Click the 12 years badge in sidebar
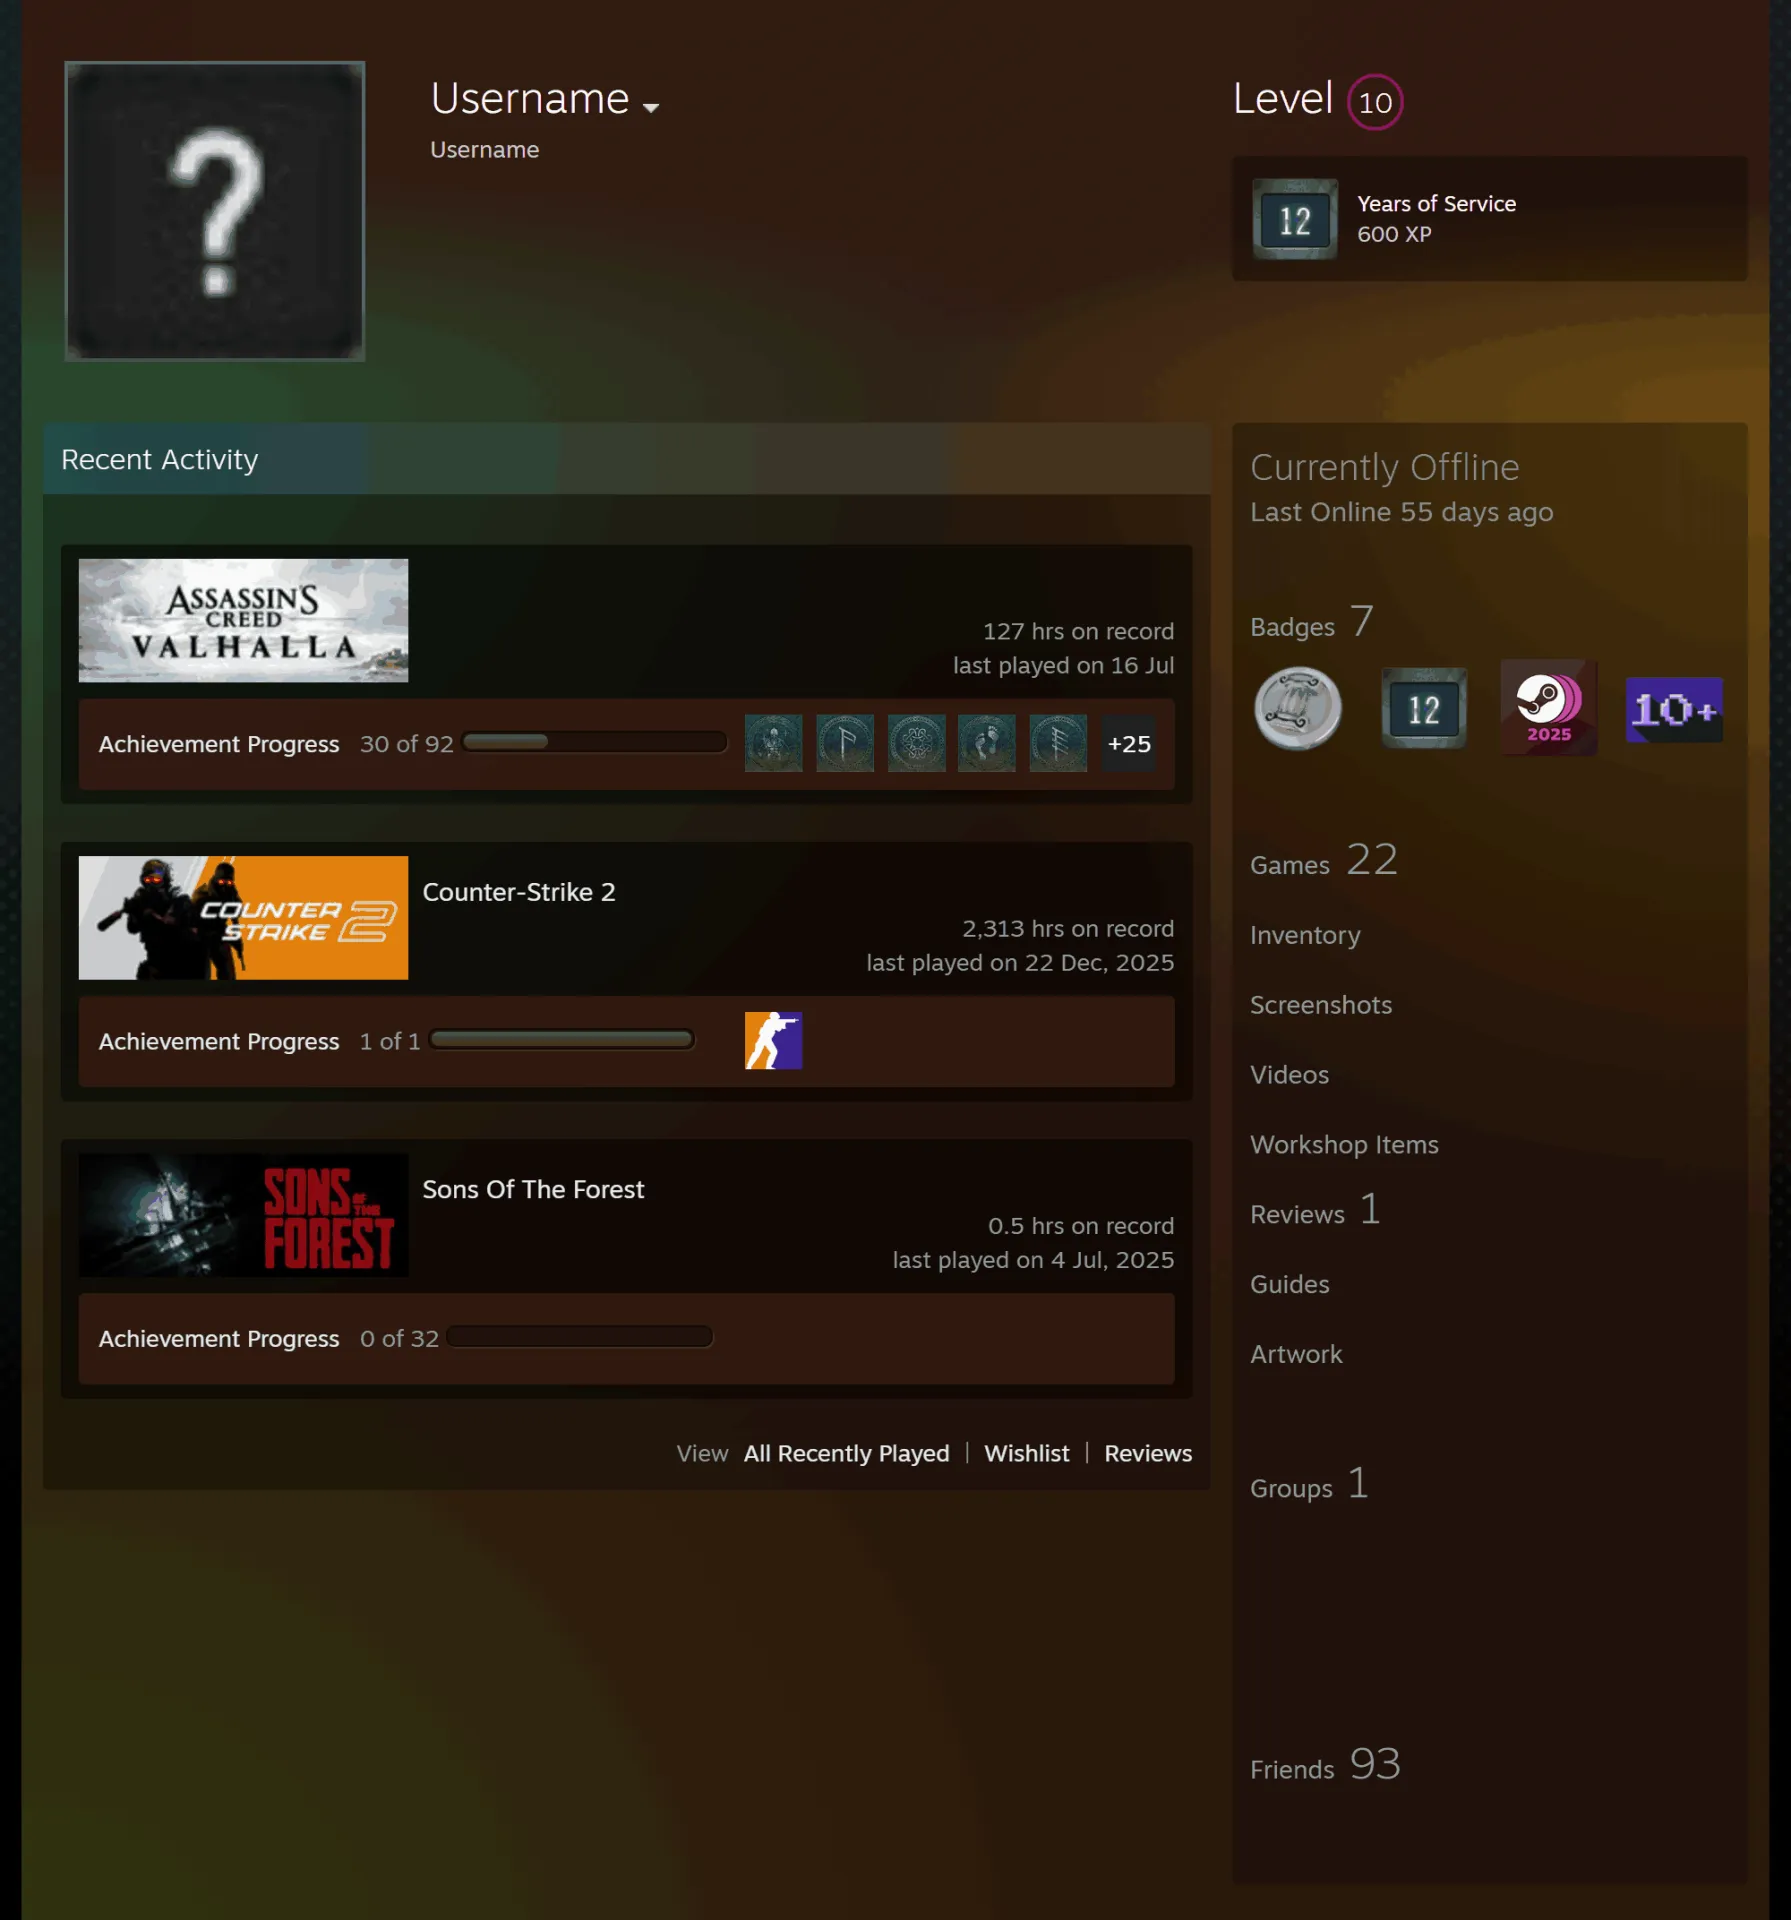 pyautogui.click(x=1424, y=708)
